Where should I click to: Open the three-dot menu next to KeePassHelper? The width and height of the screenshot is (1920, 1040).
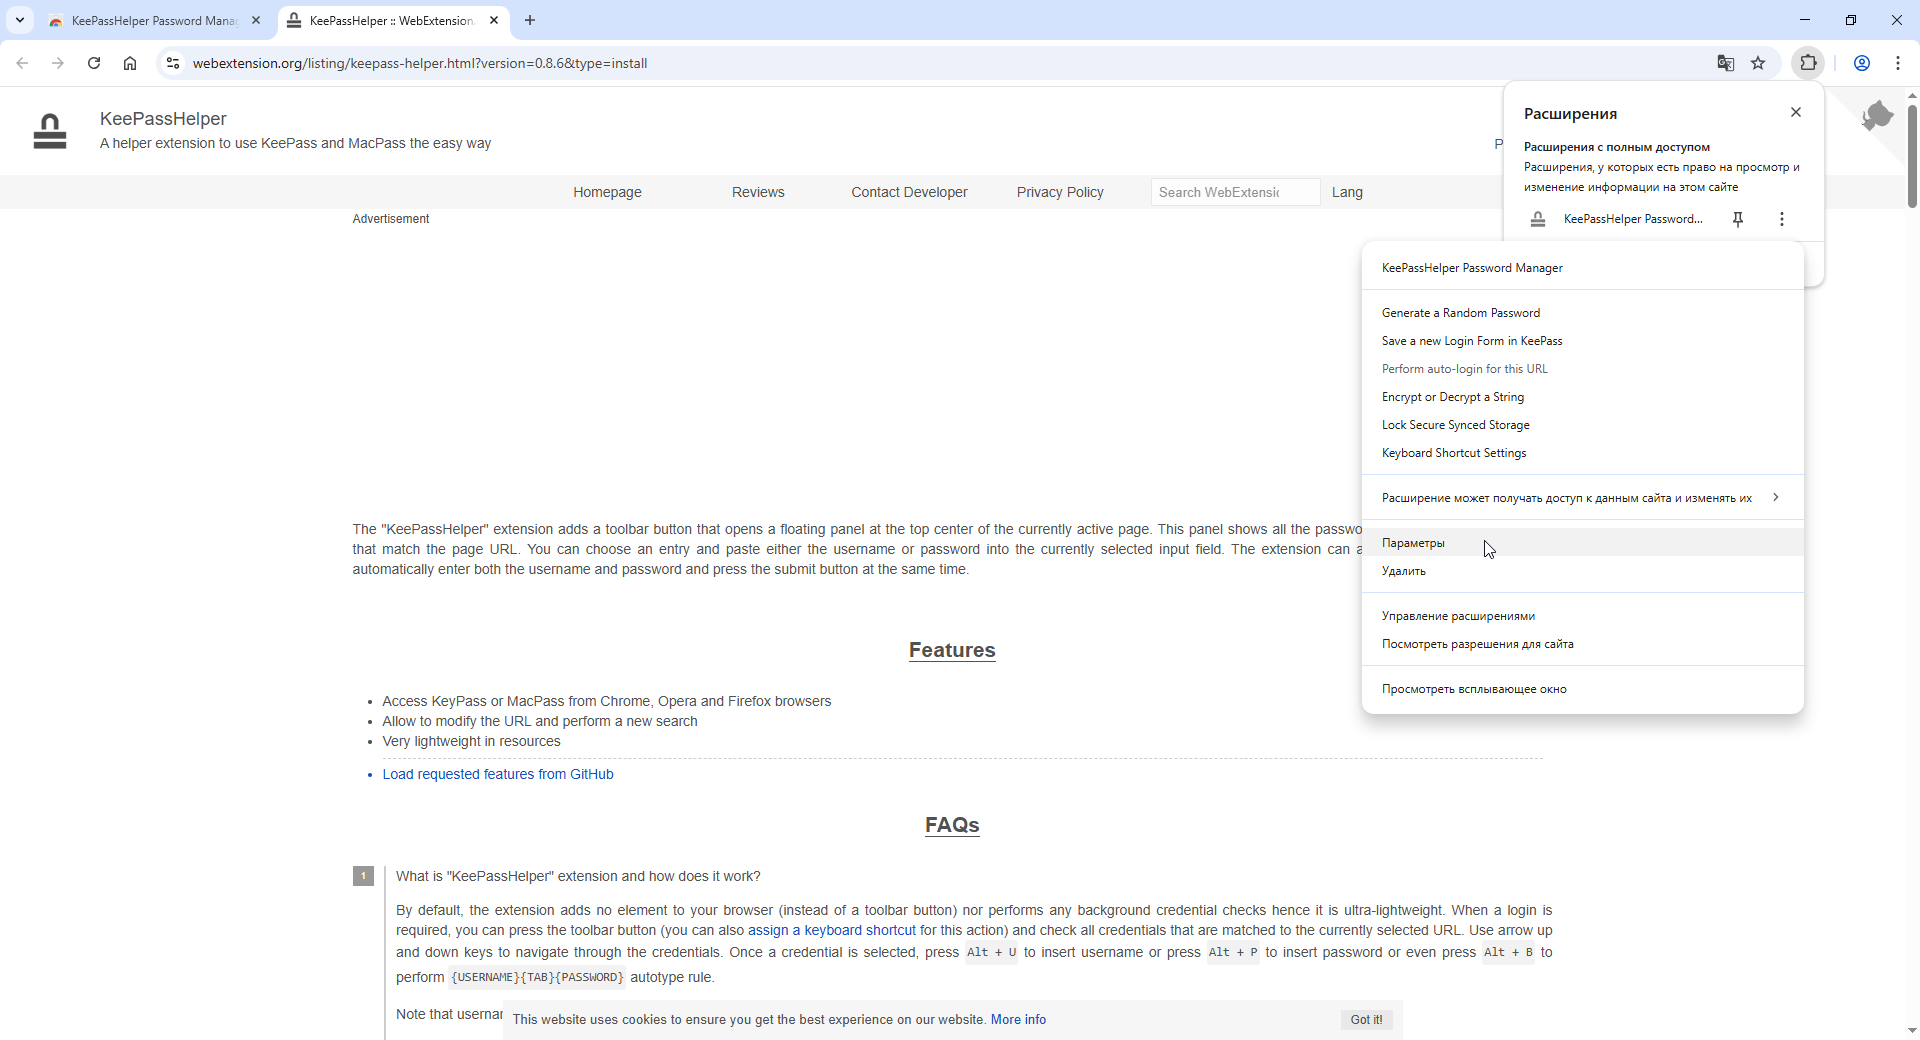point(1781,219)
